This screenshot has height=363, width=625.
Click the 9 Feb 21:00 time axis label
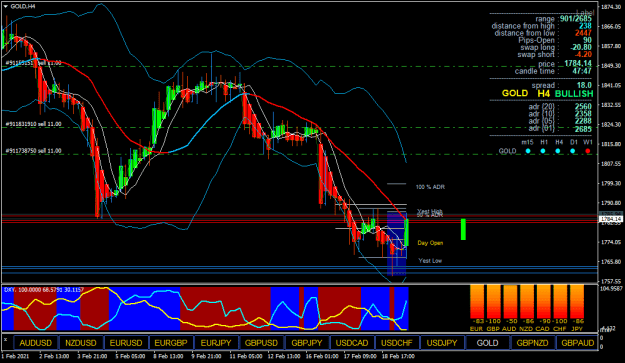207,356
